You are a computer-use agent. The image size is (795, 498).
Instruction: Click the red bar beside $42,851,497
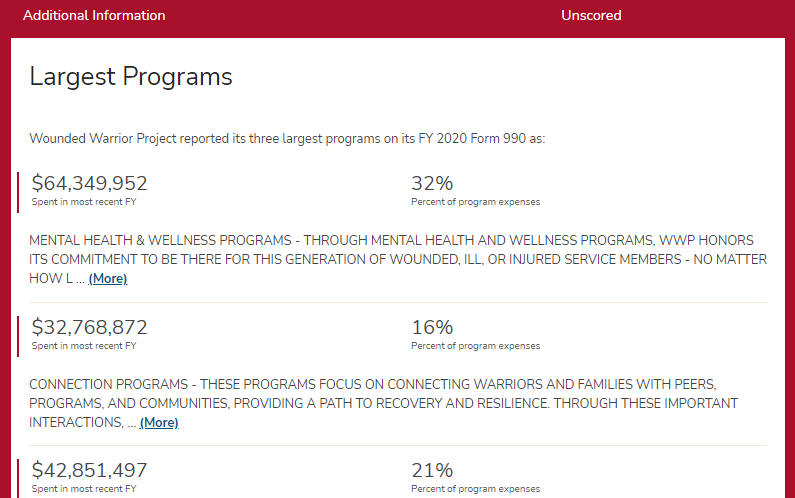click(x=18, y=479)
